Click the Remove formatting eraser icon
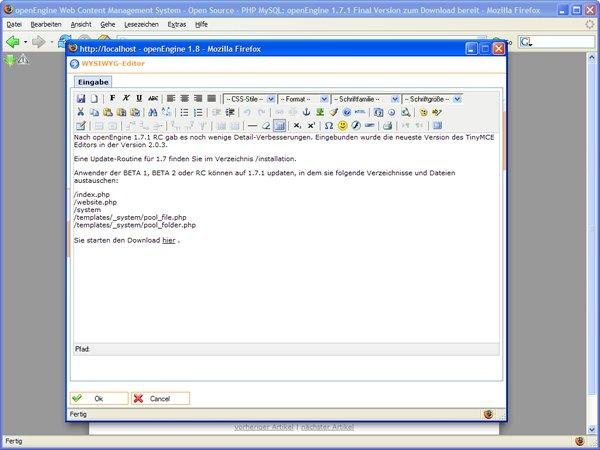600x450 pixels. click(x=266, y=126)
